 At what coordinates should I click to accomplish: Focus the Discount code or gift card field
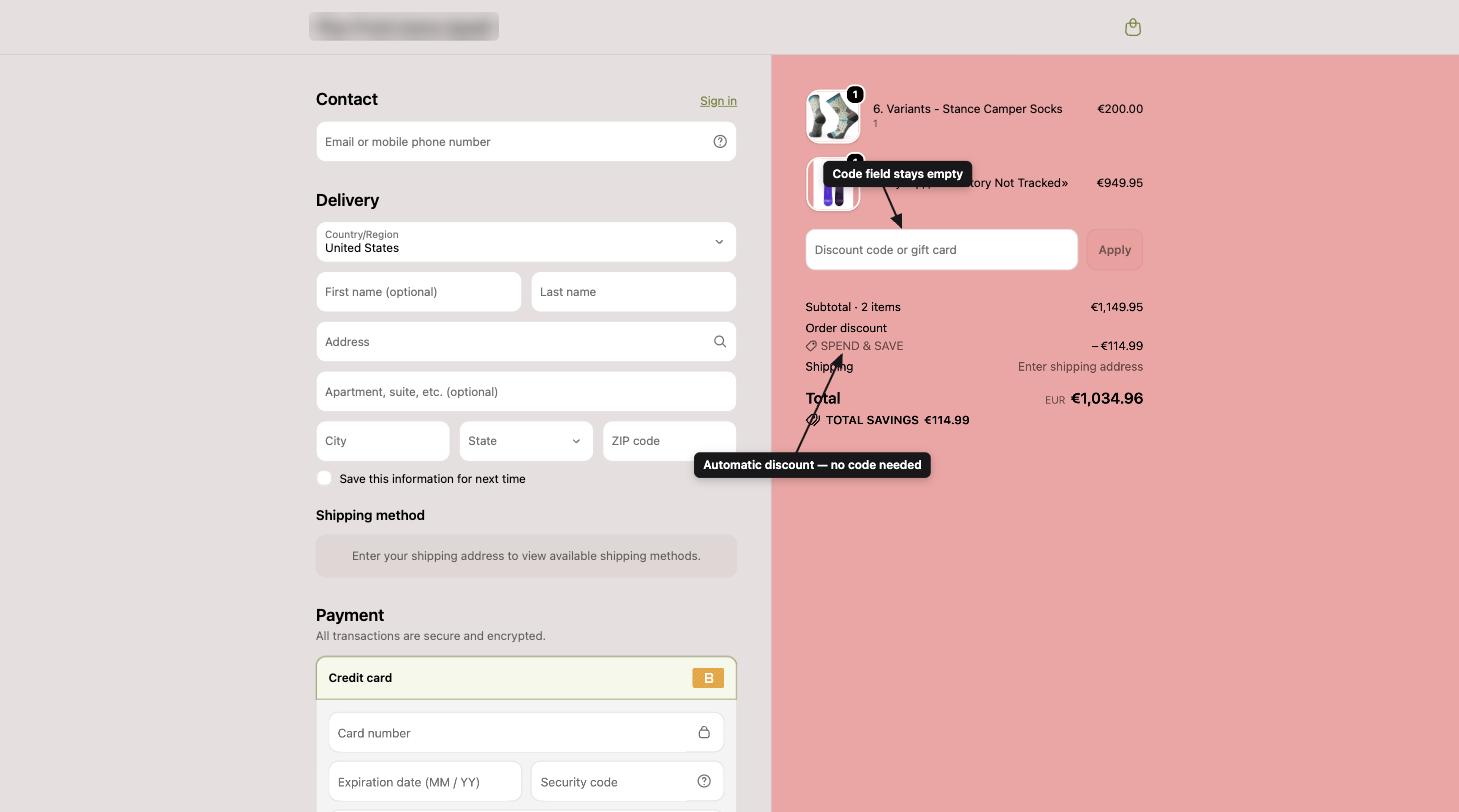point(942,250)
